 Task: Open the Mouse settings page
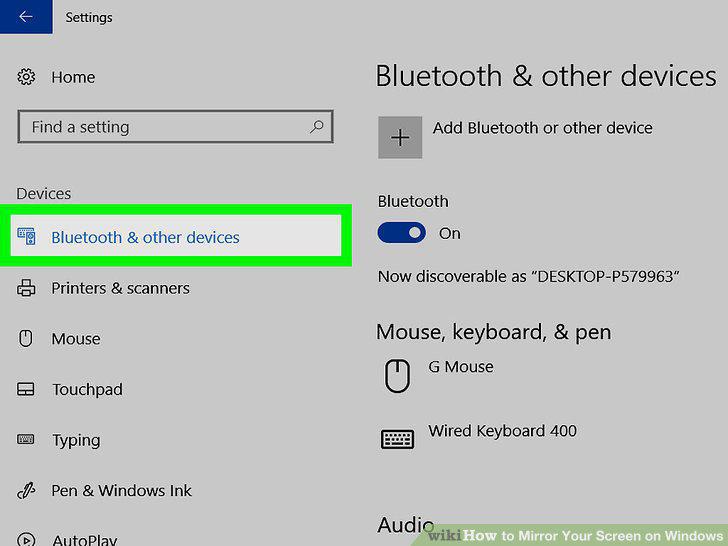(x=76, y=338)
